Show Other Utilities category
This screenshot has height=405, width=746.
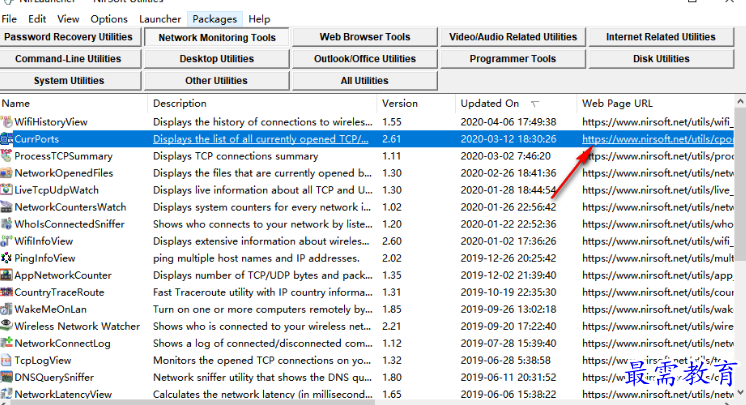point(217,81)
